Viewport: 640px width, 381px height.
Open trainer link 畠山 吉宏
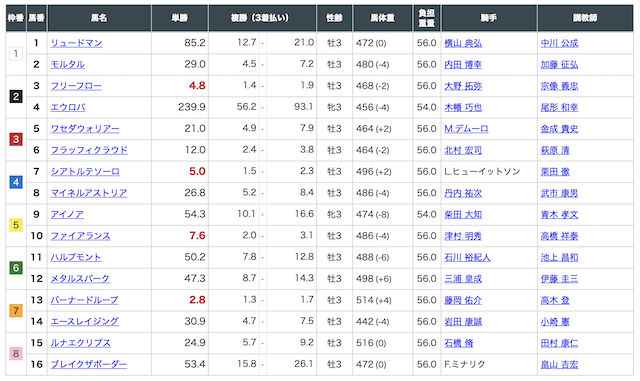pos(559,364)
